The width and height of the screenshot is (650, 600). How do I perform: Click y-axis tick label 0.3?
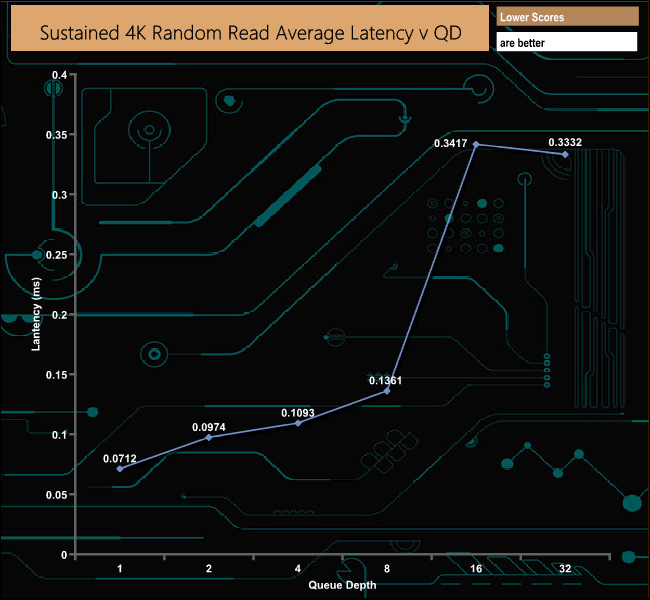pos(59,195)
